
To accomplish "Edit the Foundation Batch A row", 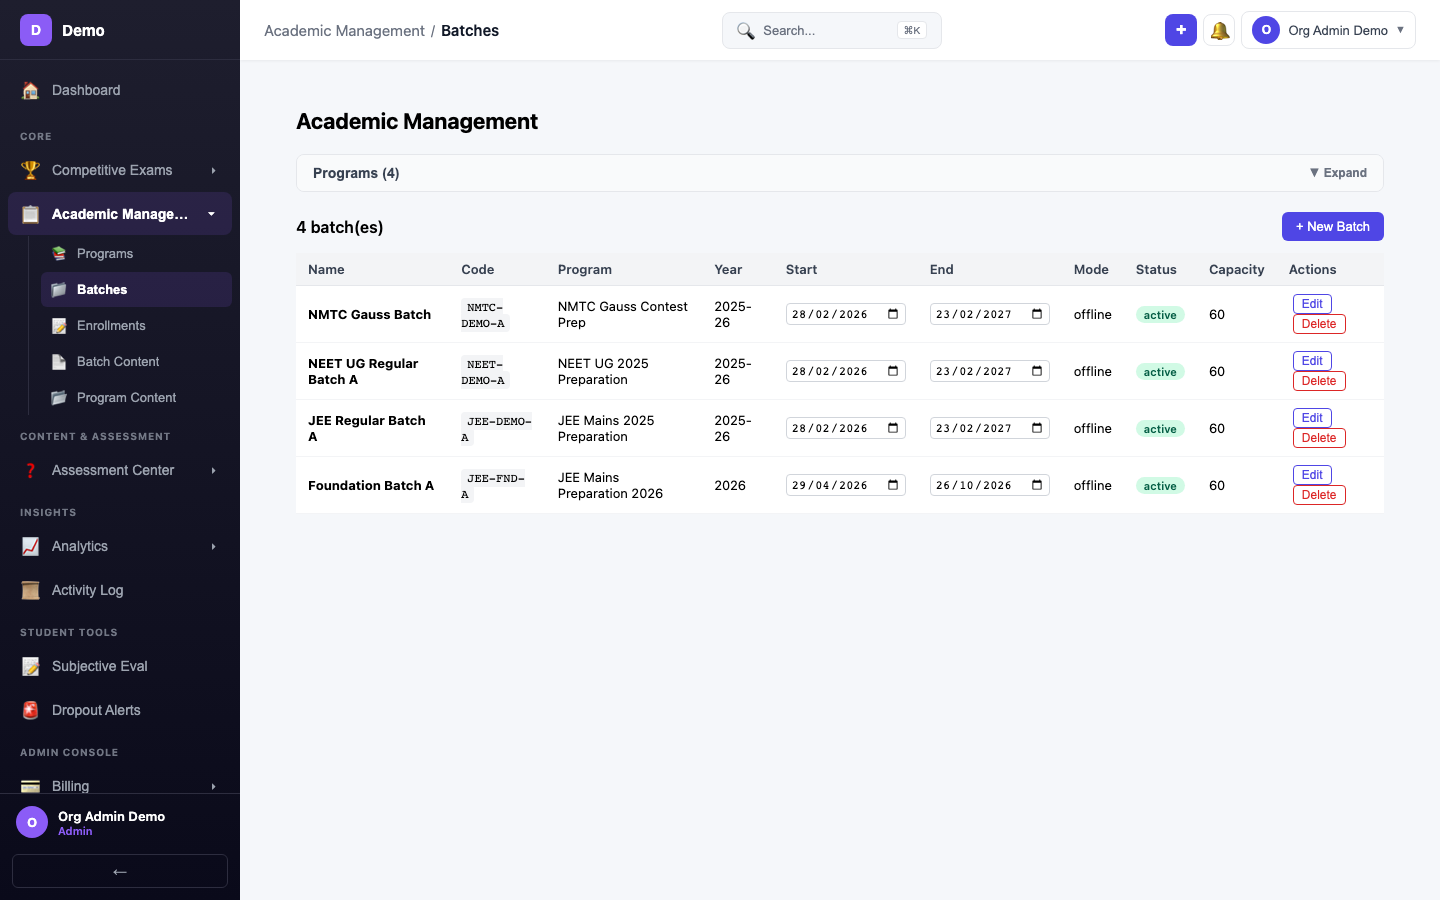I will pyautogui.click(x=1312, y=475).
